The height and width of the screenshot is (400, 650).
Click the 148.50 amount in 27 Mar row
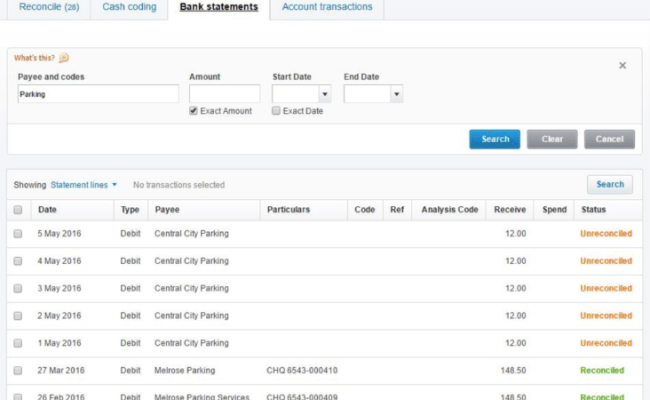(x=513, y=371)
